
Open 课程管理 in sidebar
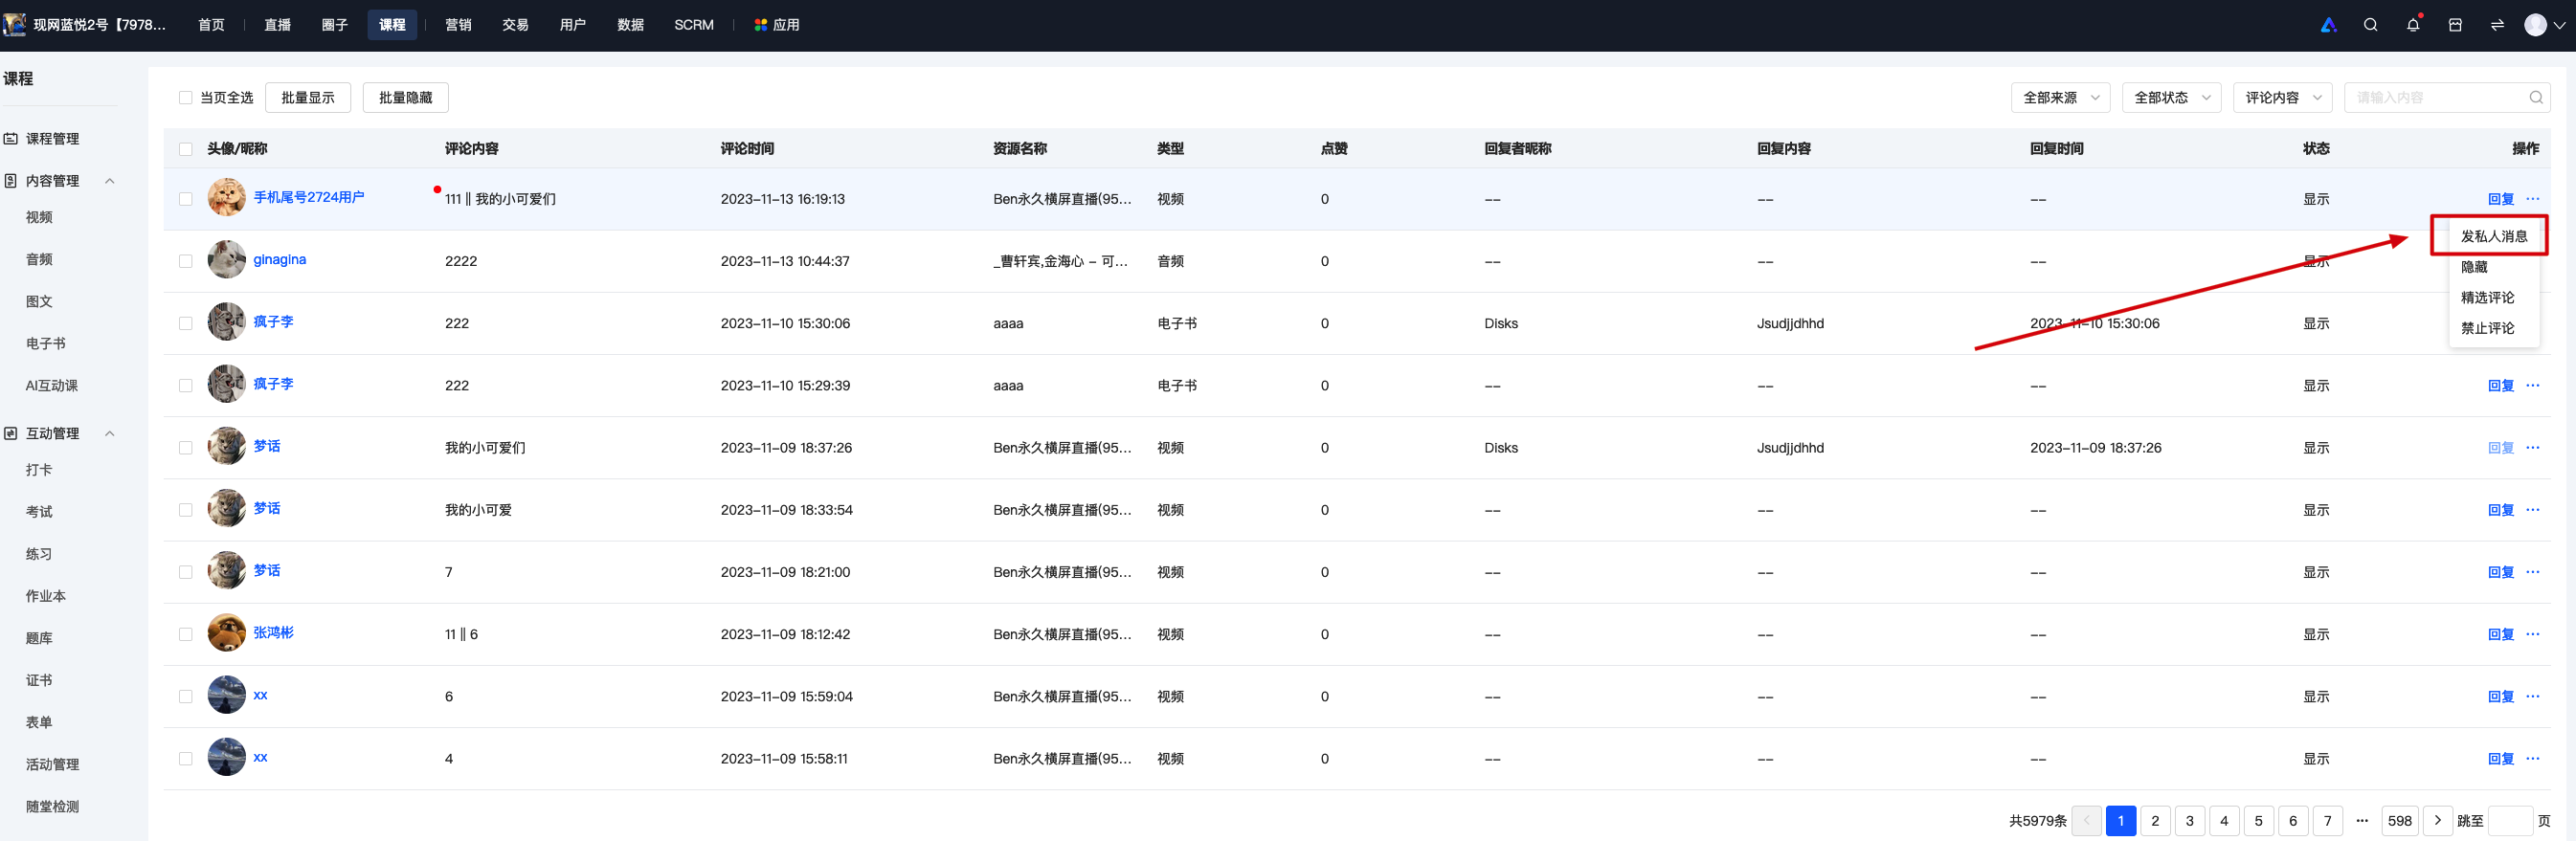coord(52,139)
